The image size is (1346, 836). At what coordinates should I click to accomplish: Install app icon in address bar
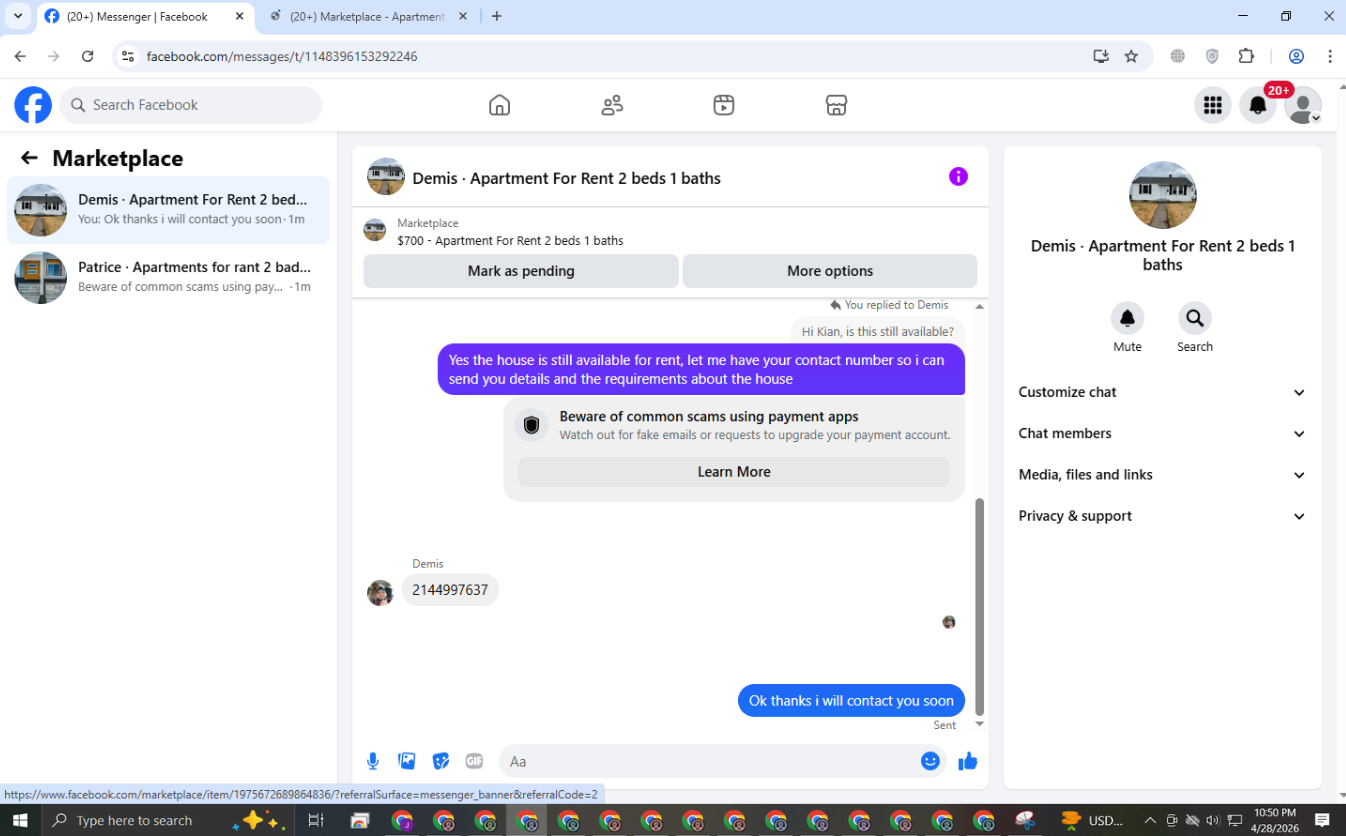1101,57
